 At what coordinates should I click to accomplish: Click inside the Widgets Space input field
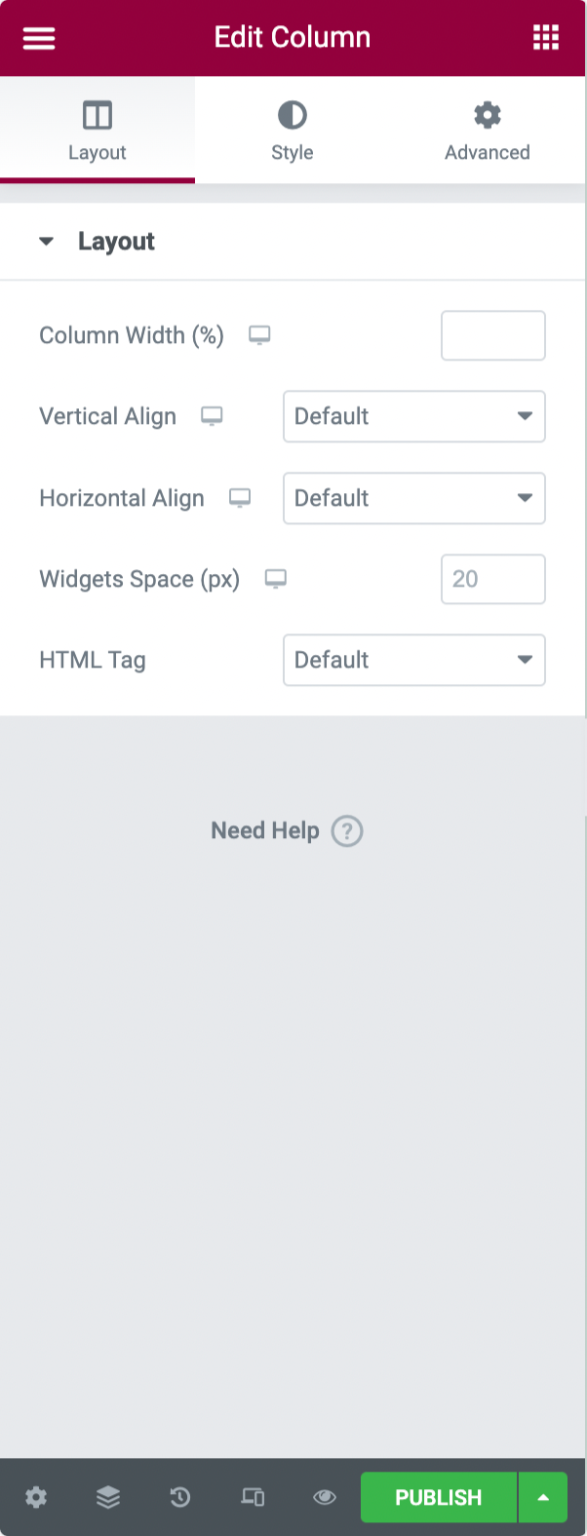(x=493, y=579)
